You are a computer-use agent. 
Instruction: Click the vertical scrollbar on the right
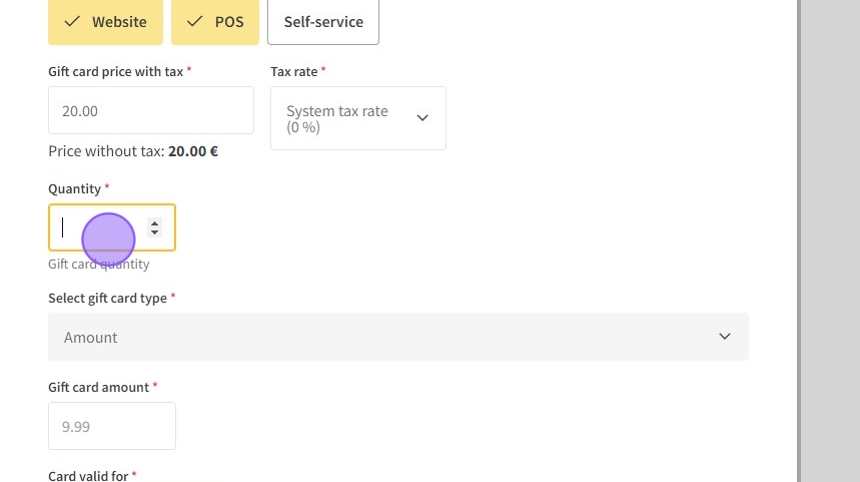799,240
